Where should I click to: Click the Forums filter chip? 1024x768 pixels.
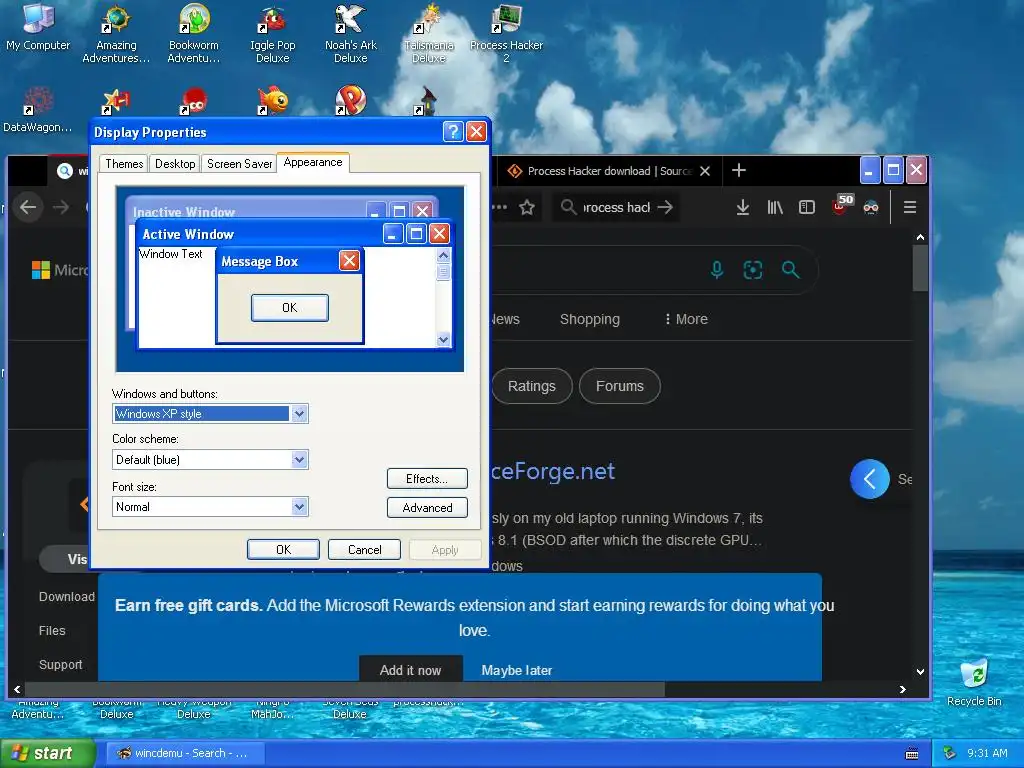click(x=620, y=386)
